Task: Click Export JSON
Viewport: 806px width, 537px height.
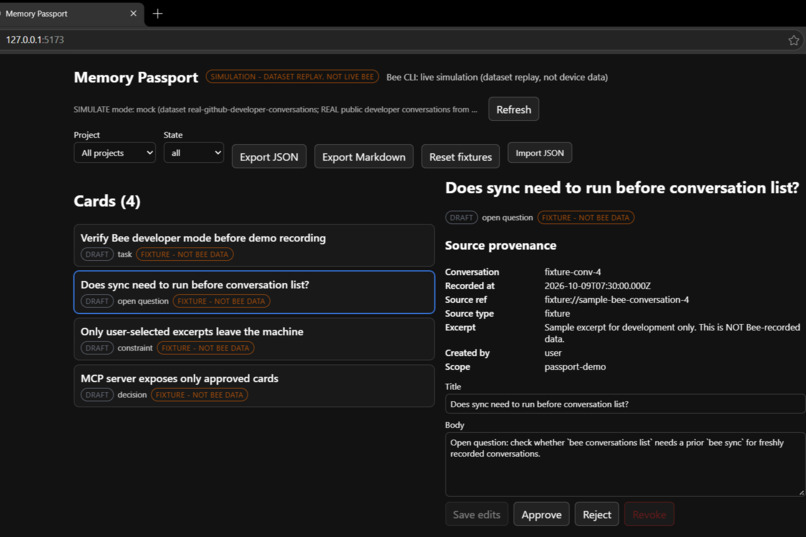Action: (x=269, y=157)
